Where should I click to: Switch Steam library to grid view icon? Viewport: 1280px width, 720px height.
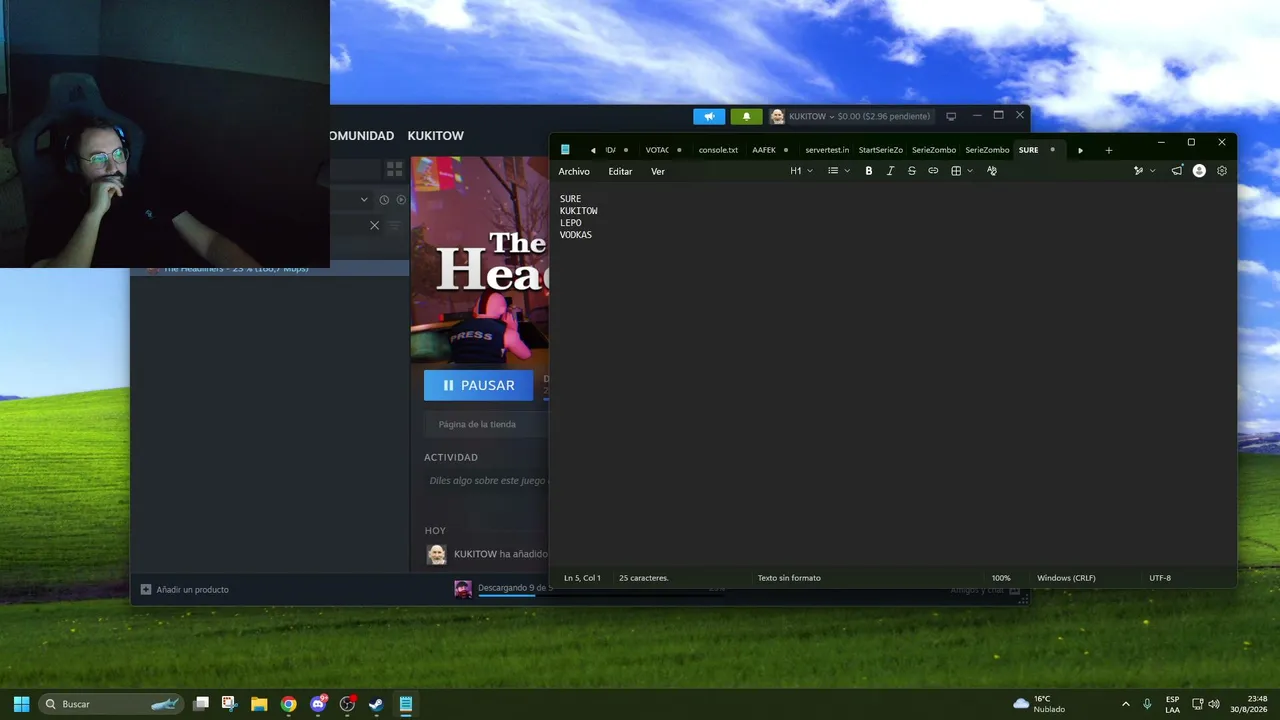pyautogui.click(x=395, y=169)
